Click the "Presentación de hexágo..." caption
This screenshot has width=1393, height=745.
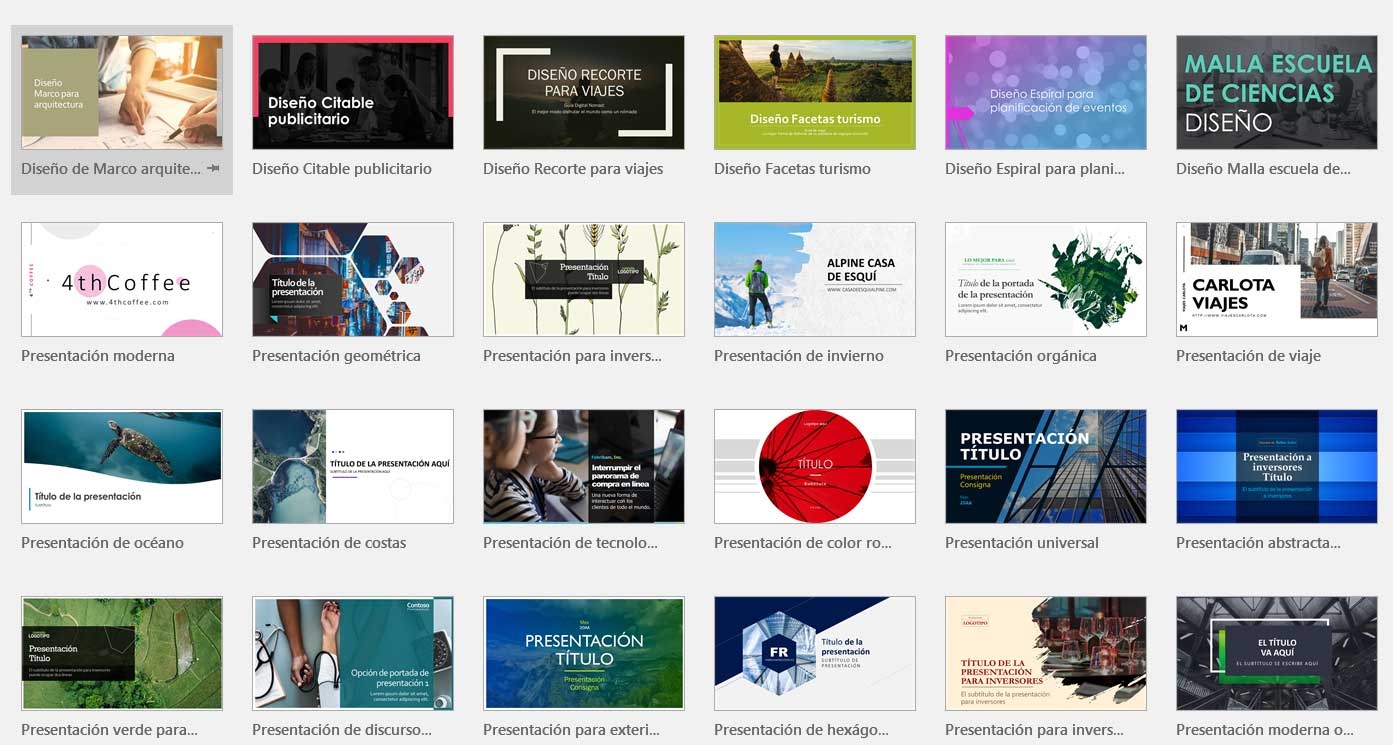point(801,730)
